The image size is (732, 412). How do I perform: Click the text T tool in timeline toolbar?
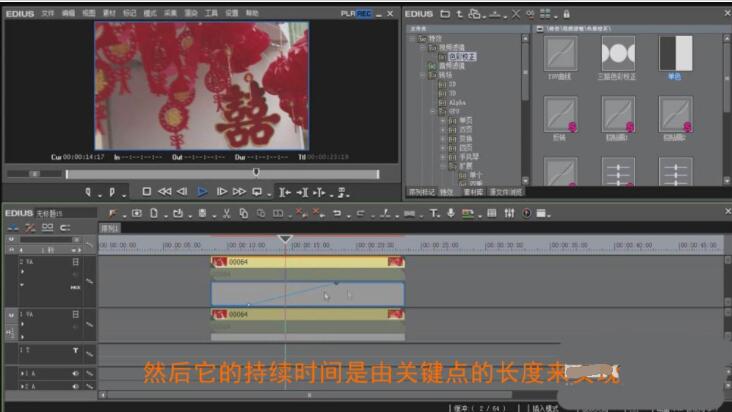point(434,213)
